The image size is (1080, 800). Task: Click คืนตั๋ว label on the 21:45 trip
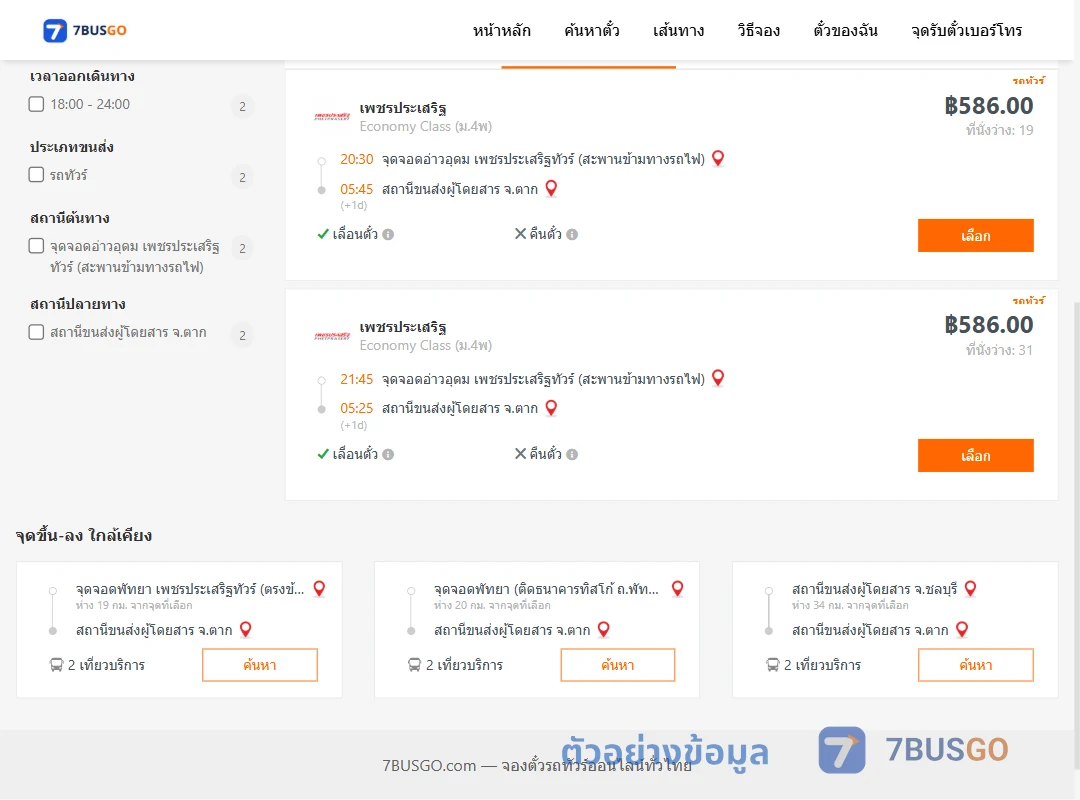546,454
